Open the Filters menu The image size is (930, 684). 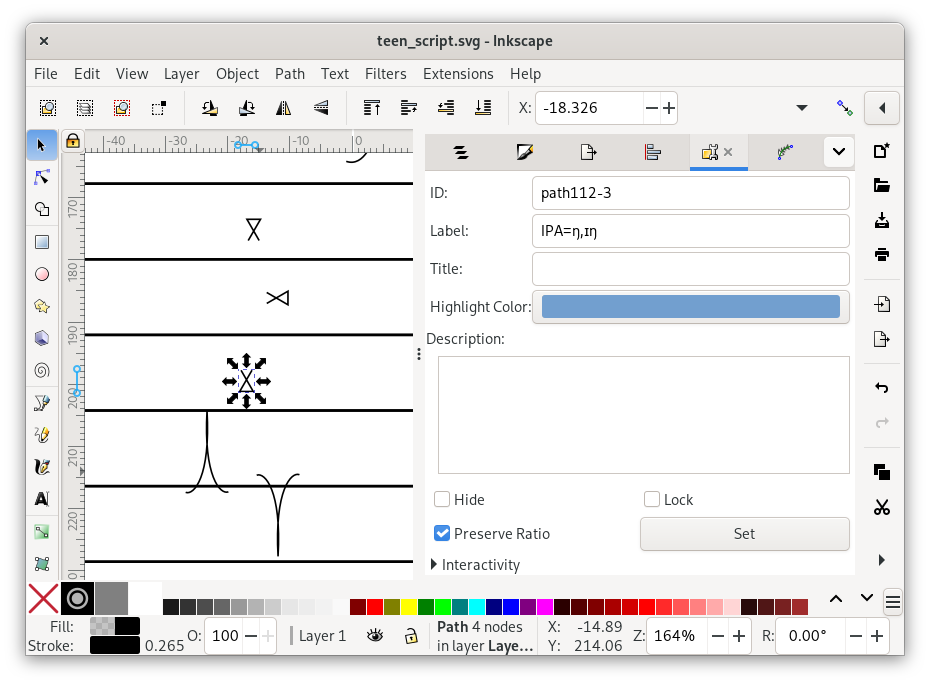[x=386, y=73]
